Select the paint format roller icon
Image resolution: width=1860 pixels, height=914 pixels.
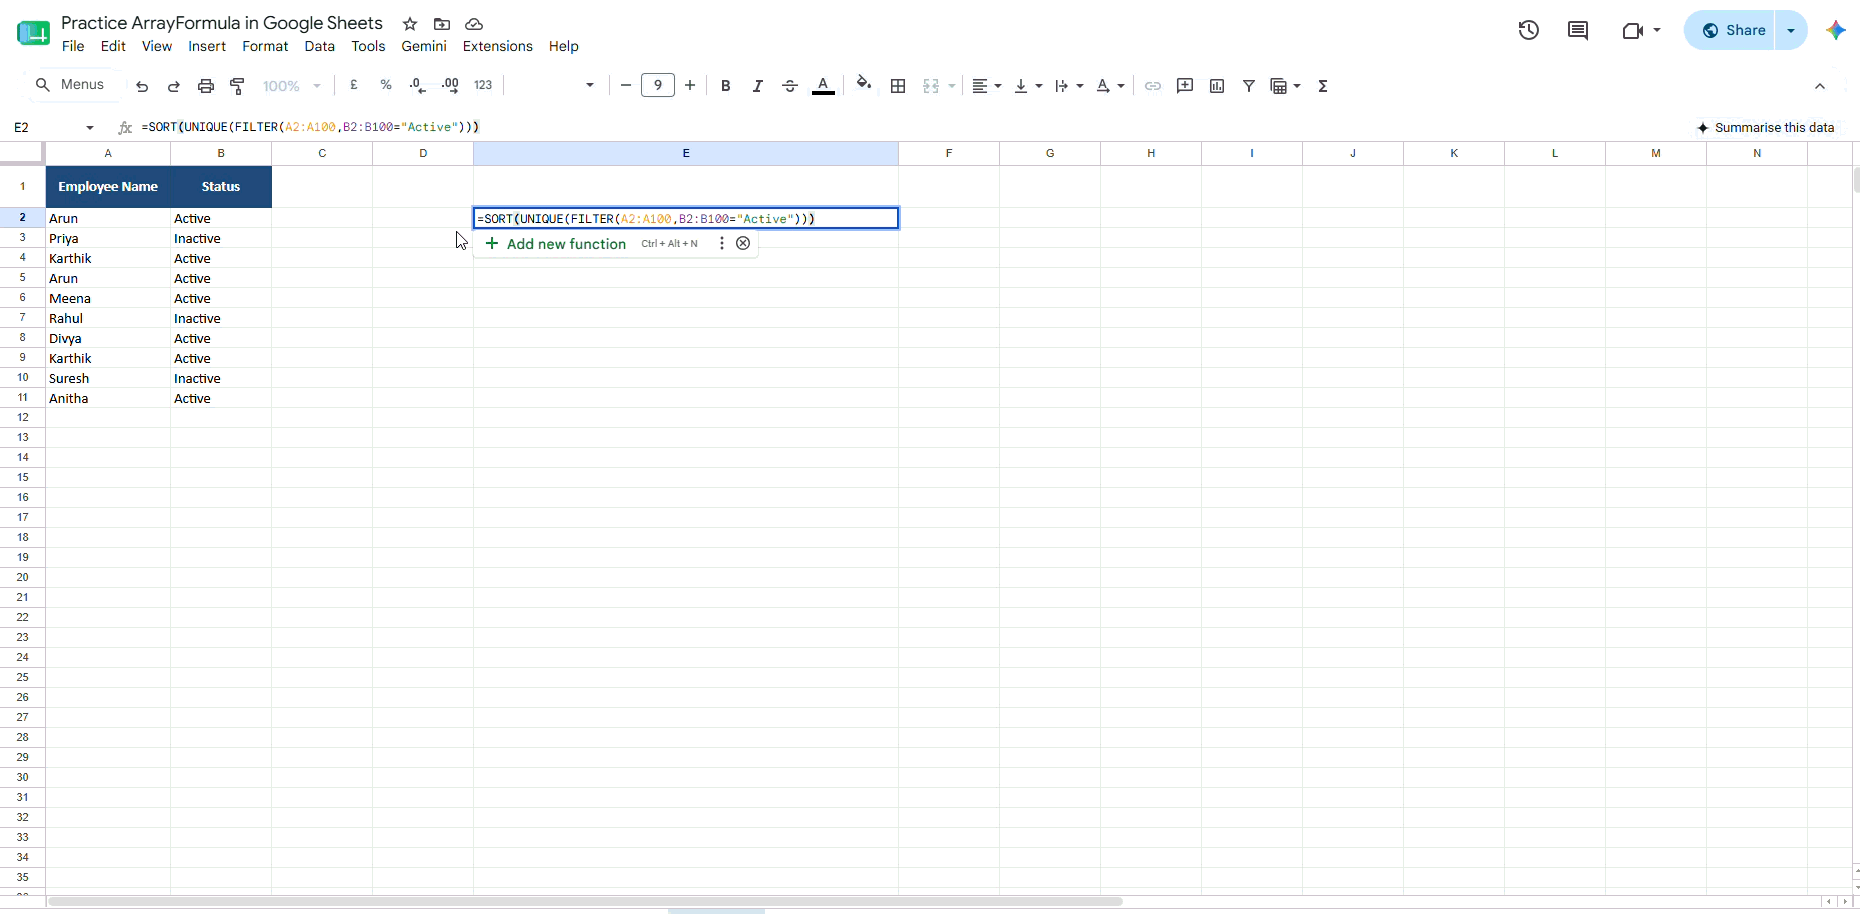(238, 86)
